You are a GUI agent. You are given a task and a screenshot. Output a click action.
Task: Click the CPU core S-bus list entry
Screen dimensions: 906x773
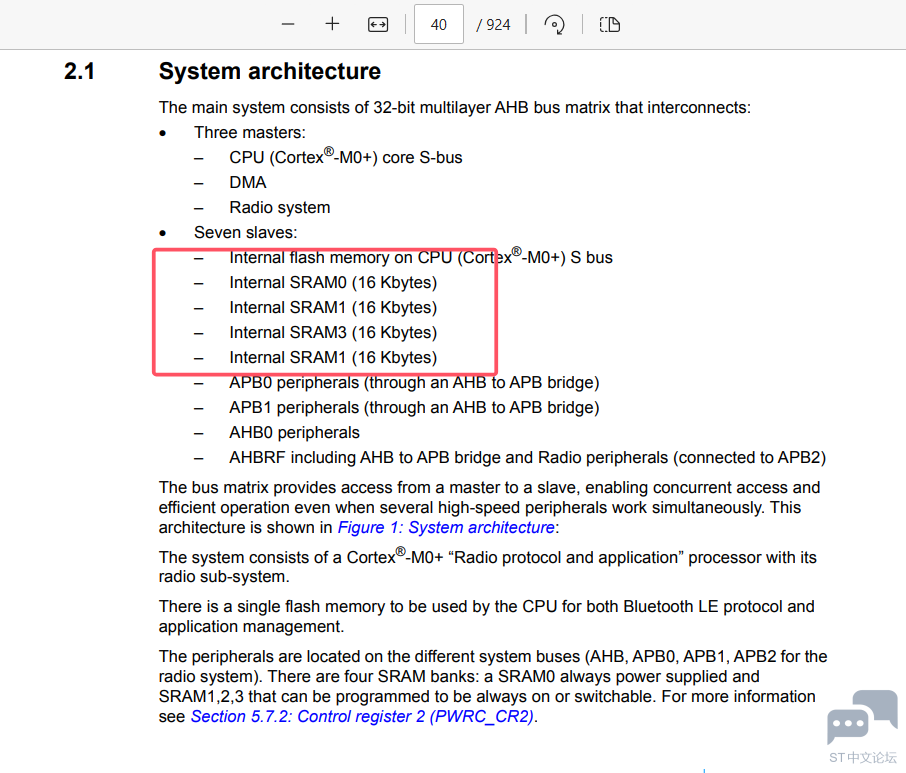point(346,157)
